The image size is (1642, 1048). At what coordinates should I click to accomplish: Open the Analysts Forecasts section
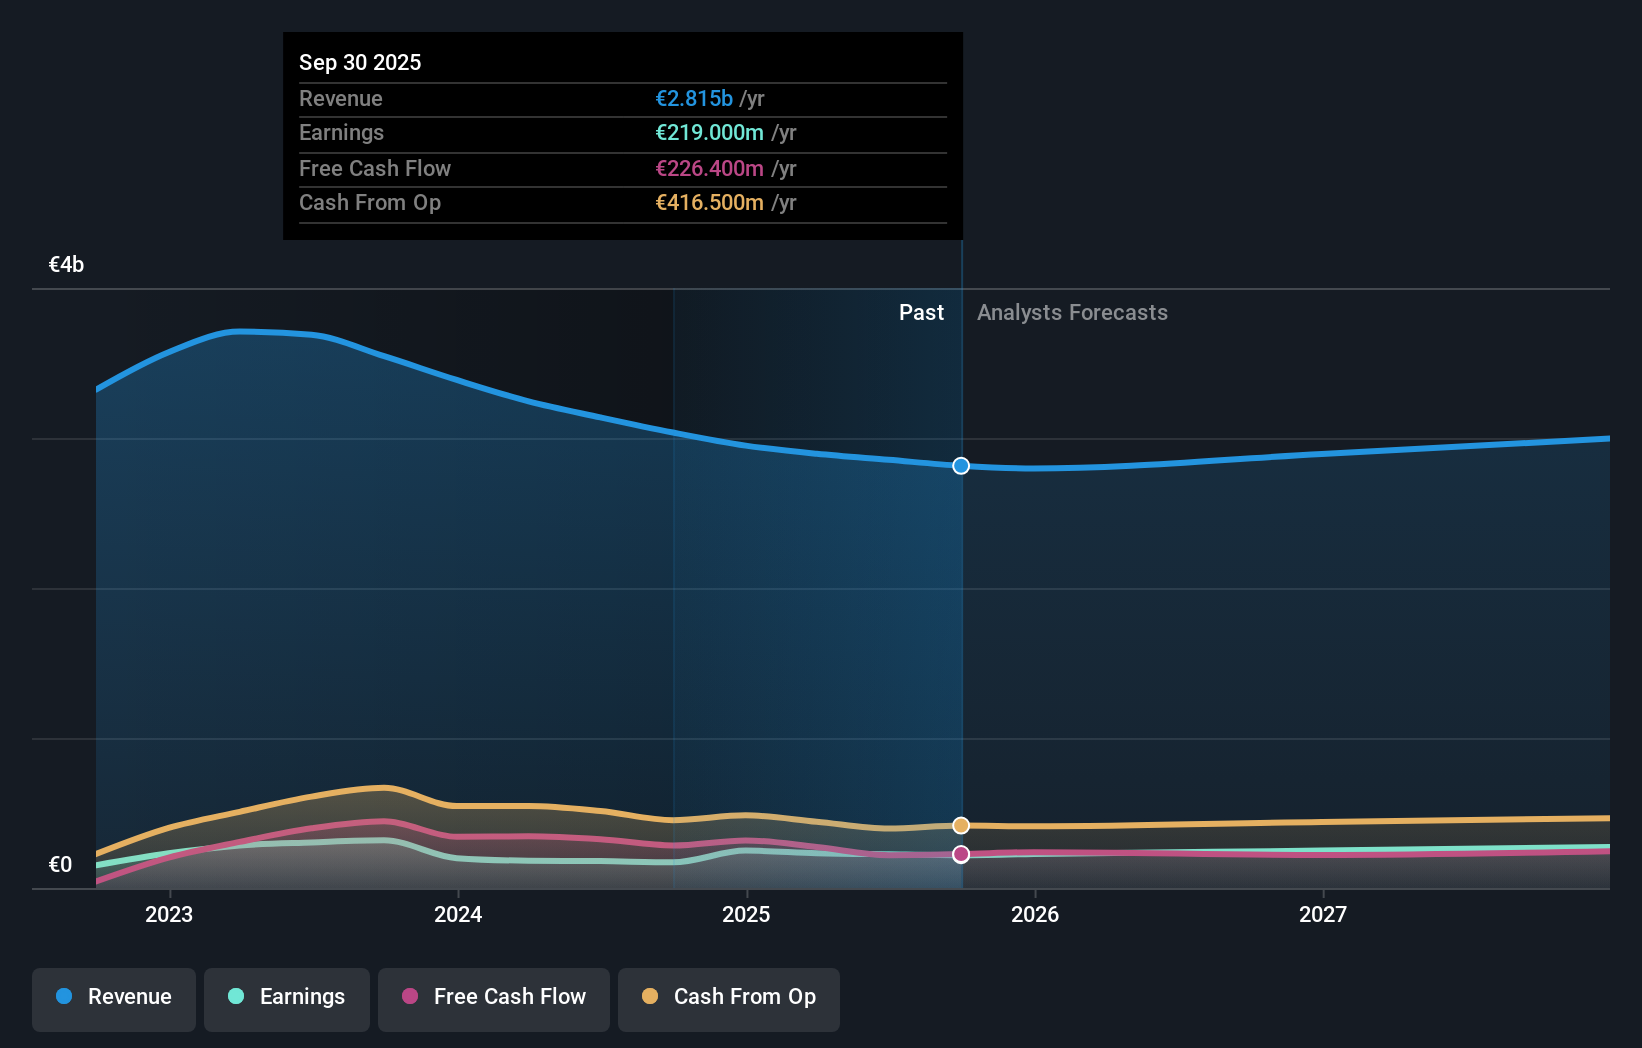[x=1072, y=312]
